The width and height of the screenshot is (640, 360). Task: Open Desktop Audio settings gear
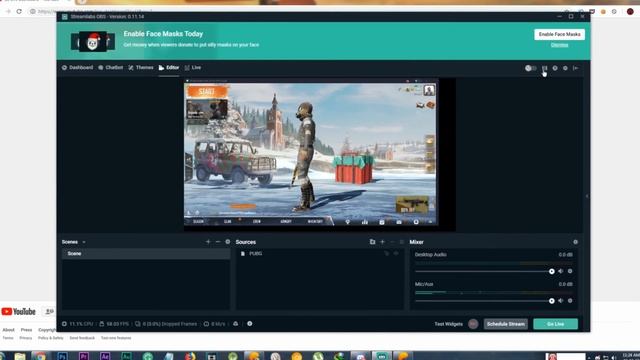click(570, 271)
